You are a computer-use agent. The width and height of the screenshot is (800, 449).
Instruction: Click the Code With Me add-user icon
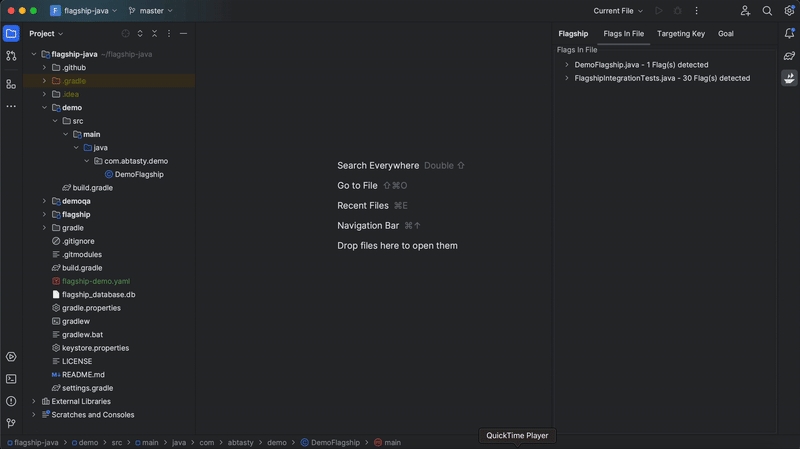(x=745, y=11)
